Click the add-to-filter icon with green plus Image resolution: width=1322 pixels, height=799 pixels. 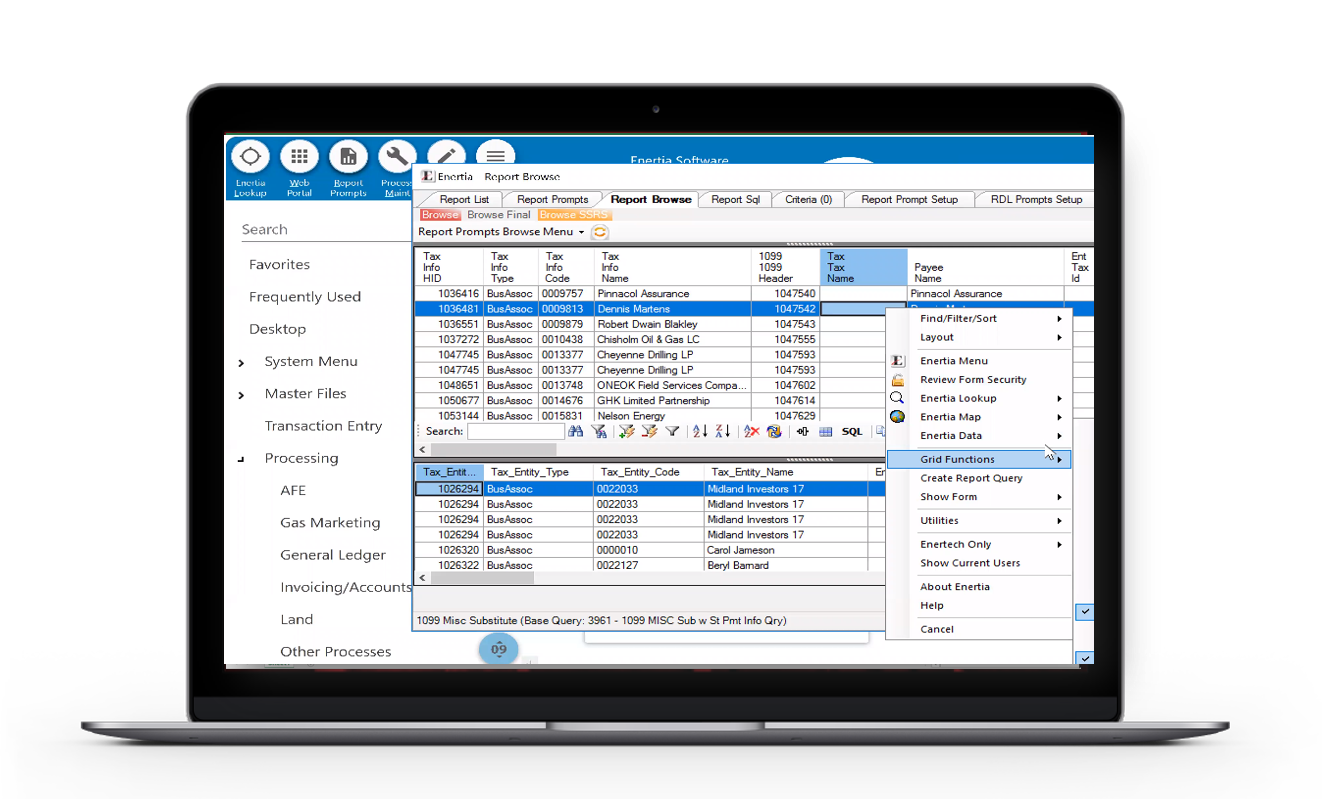tap(627, 431)
